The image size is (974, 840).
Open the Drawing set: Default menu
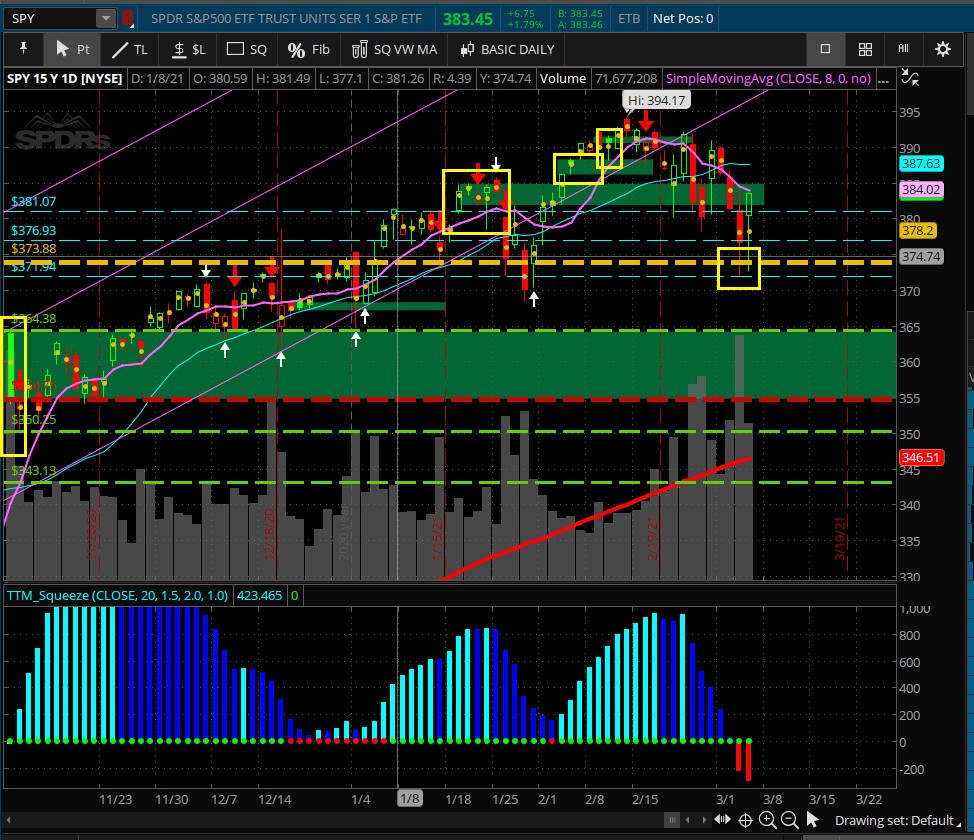[897, 821]
